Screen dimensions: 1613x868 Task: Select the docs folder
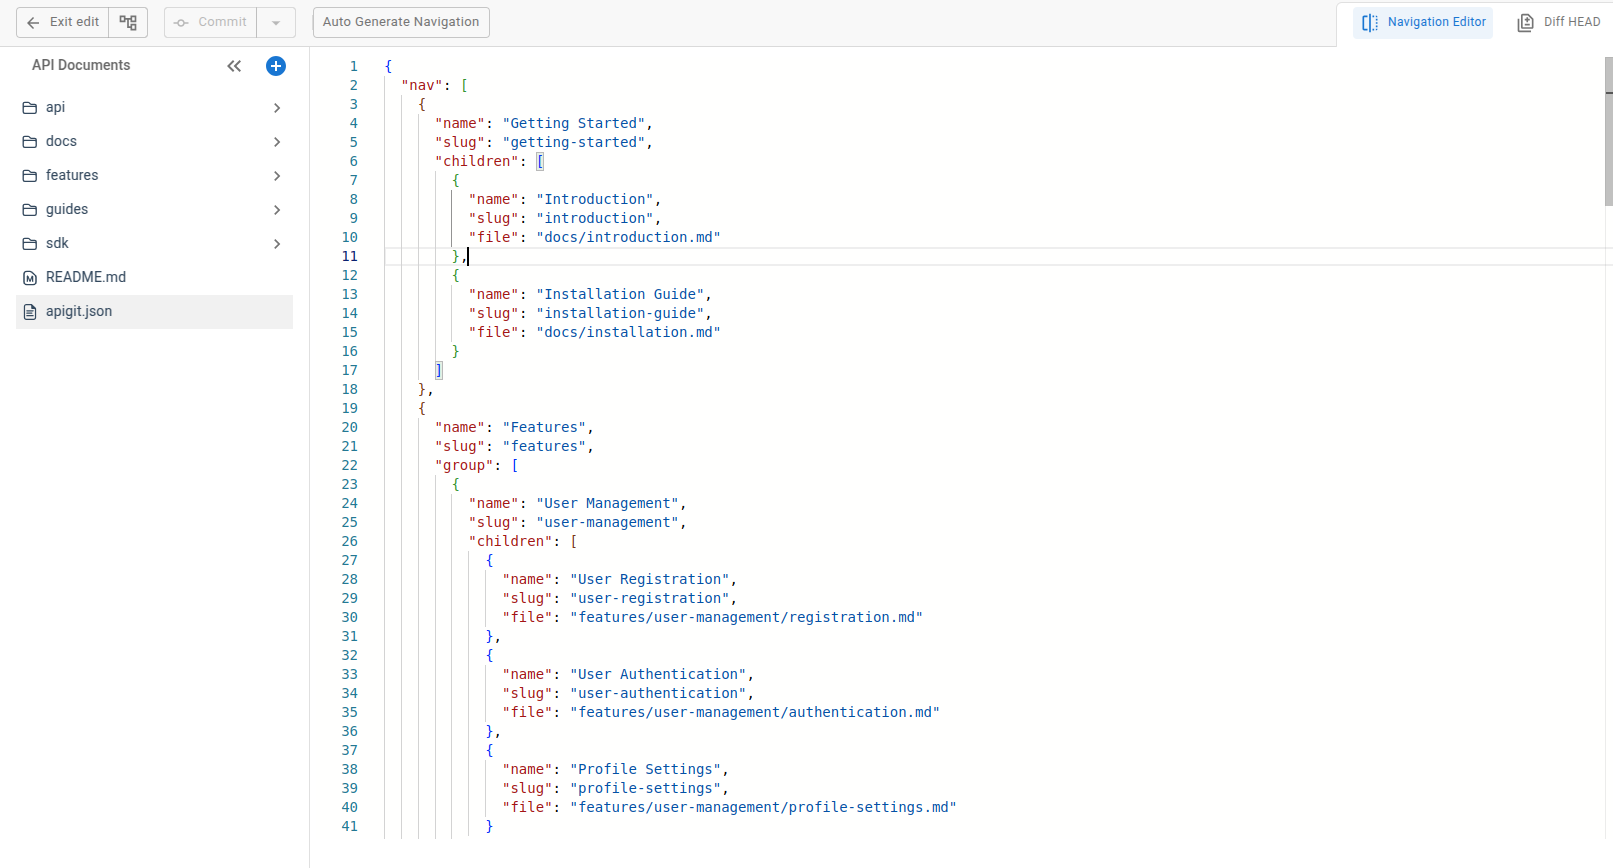coord(154,141)
